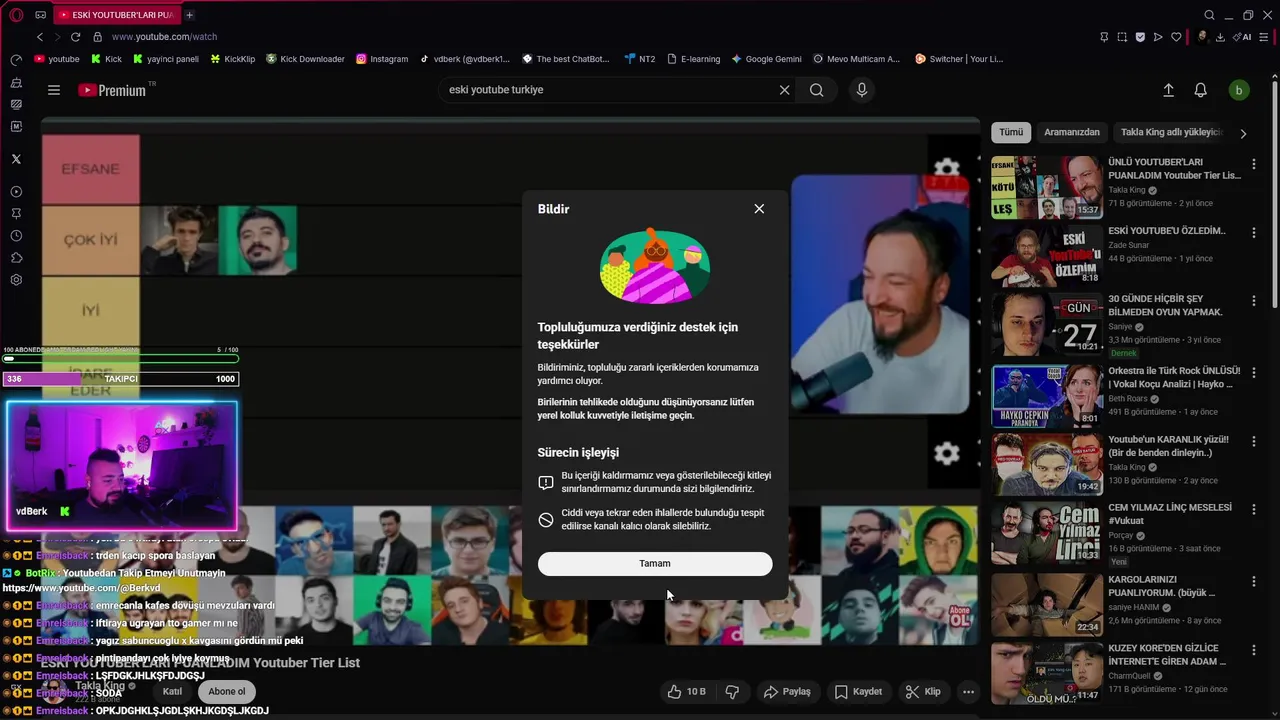The height and width of the screenshot is (720, 1280).
Task: Create a clip with Klip
Action: click(922, 692)
